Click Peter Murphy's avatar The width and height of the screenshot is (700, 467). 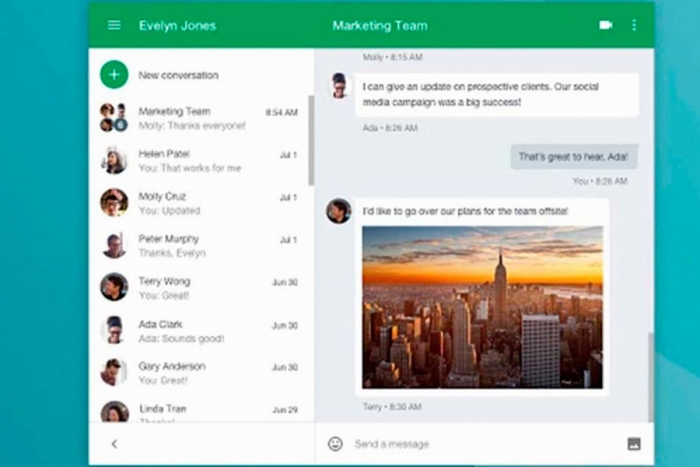[x=114, y=245]
